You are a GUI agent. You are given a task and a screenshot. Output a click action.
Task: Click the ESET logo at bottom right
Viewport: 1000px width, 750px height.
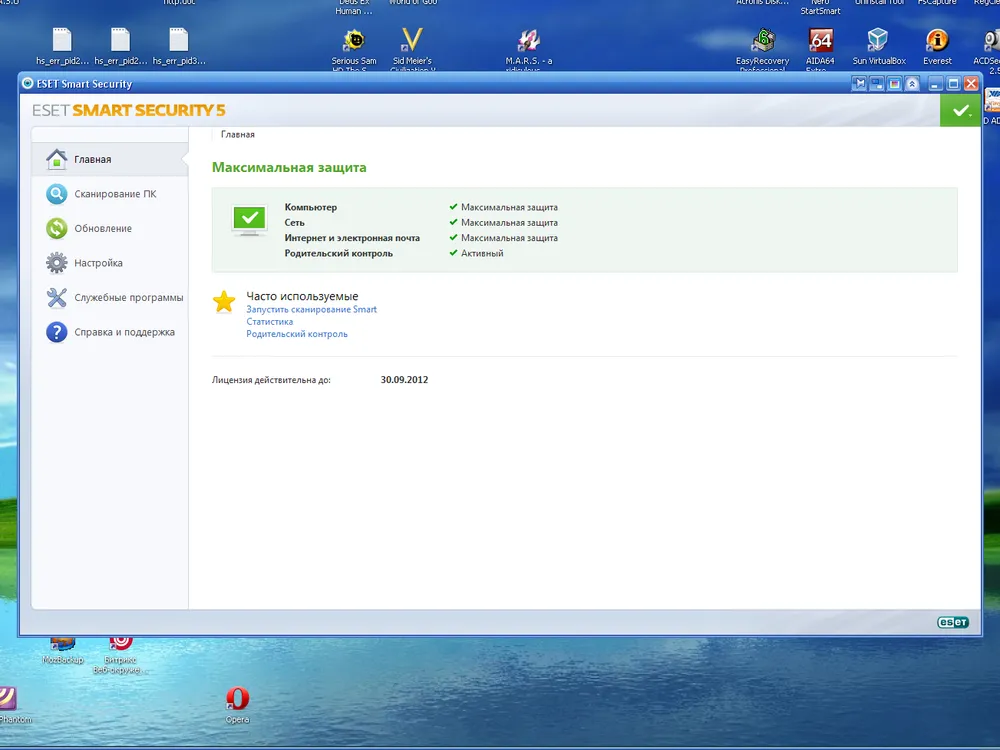coord(952,622)
